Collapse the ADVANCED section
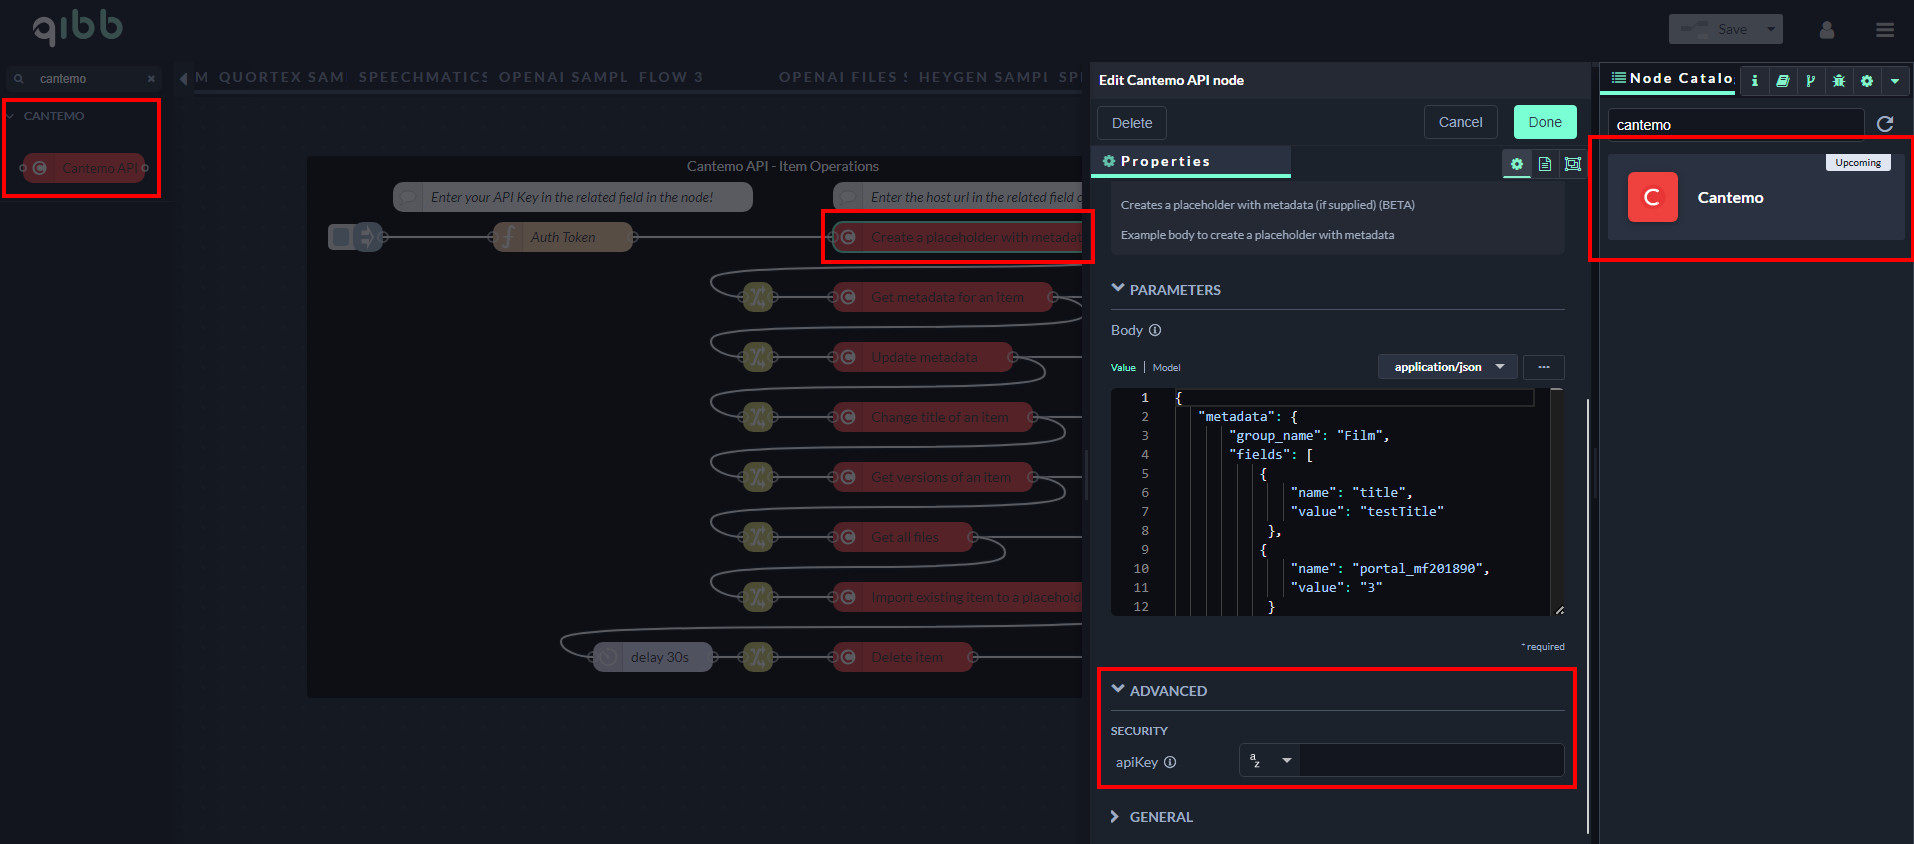The width and height of the screenshot is (1914, 844). [1167, 691]
